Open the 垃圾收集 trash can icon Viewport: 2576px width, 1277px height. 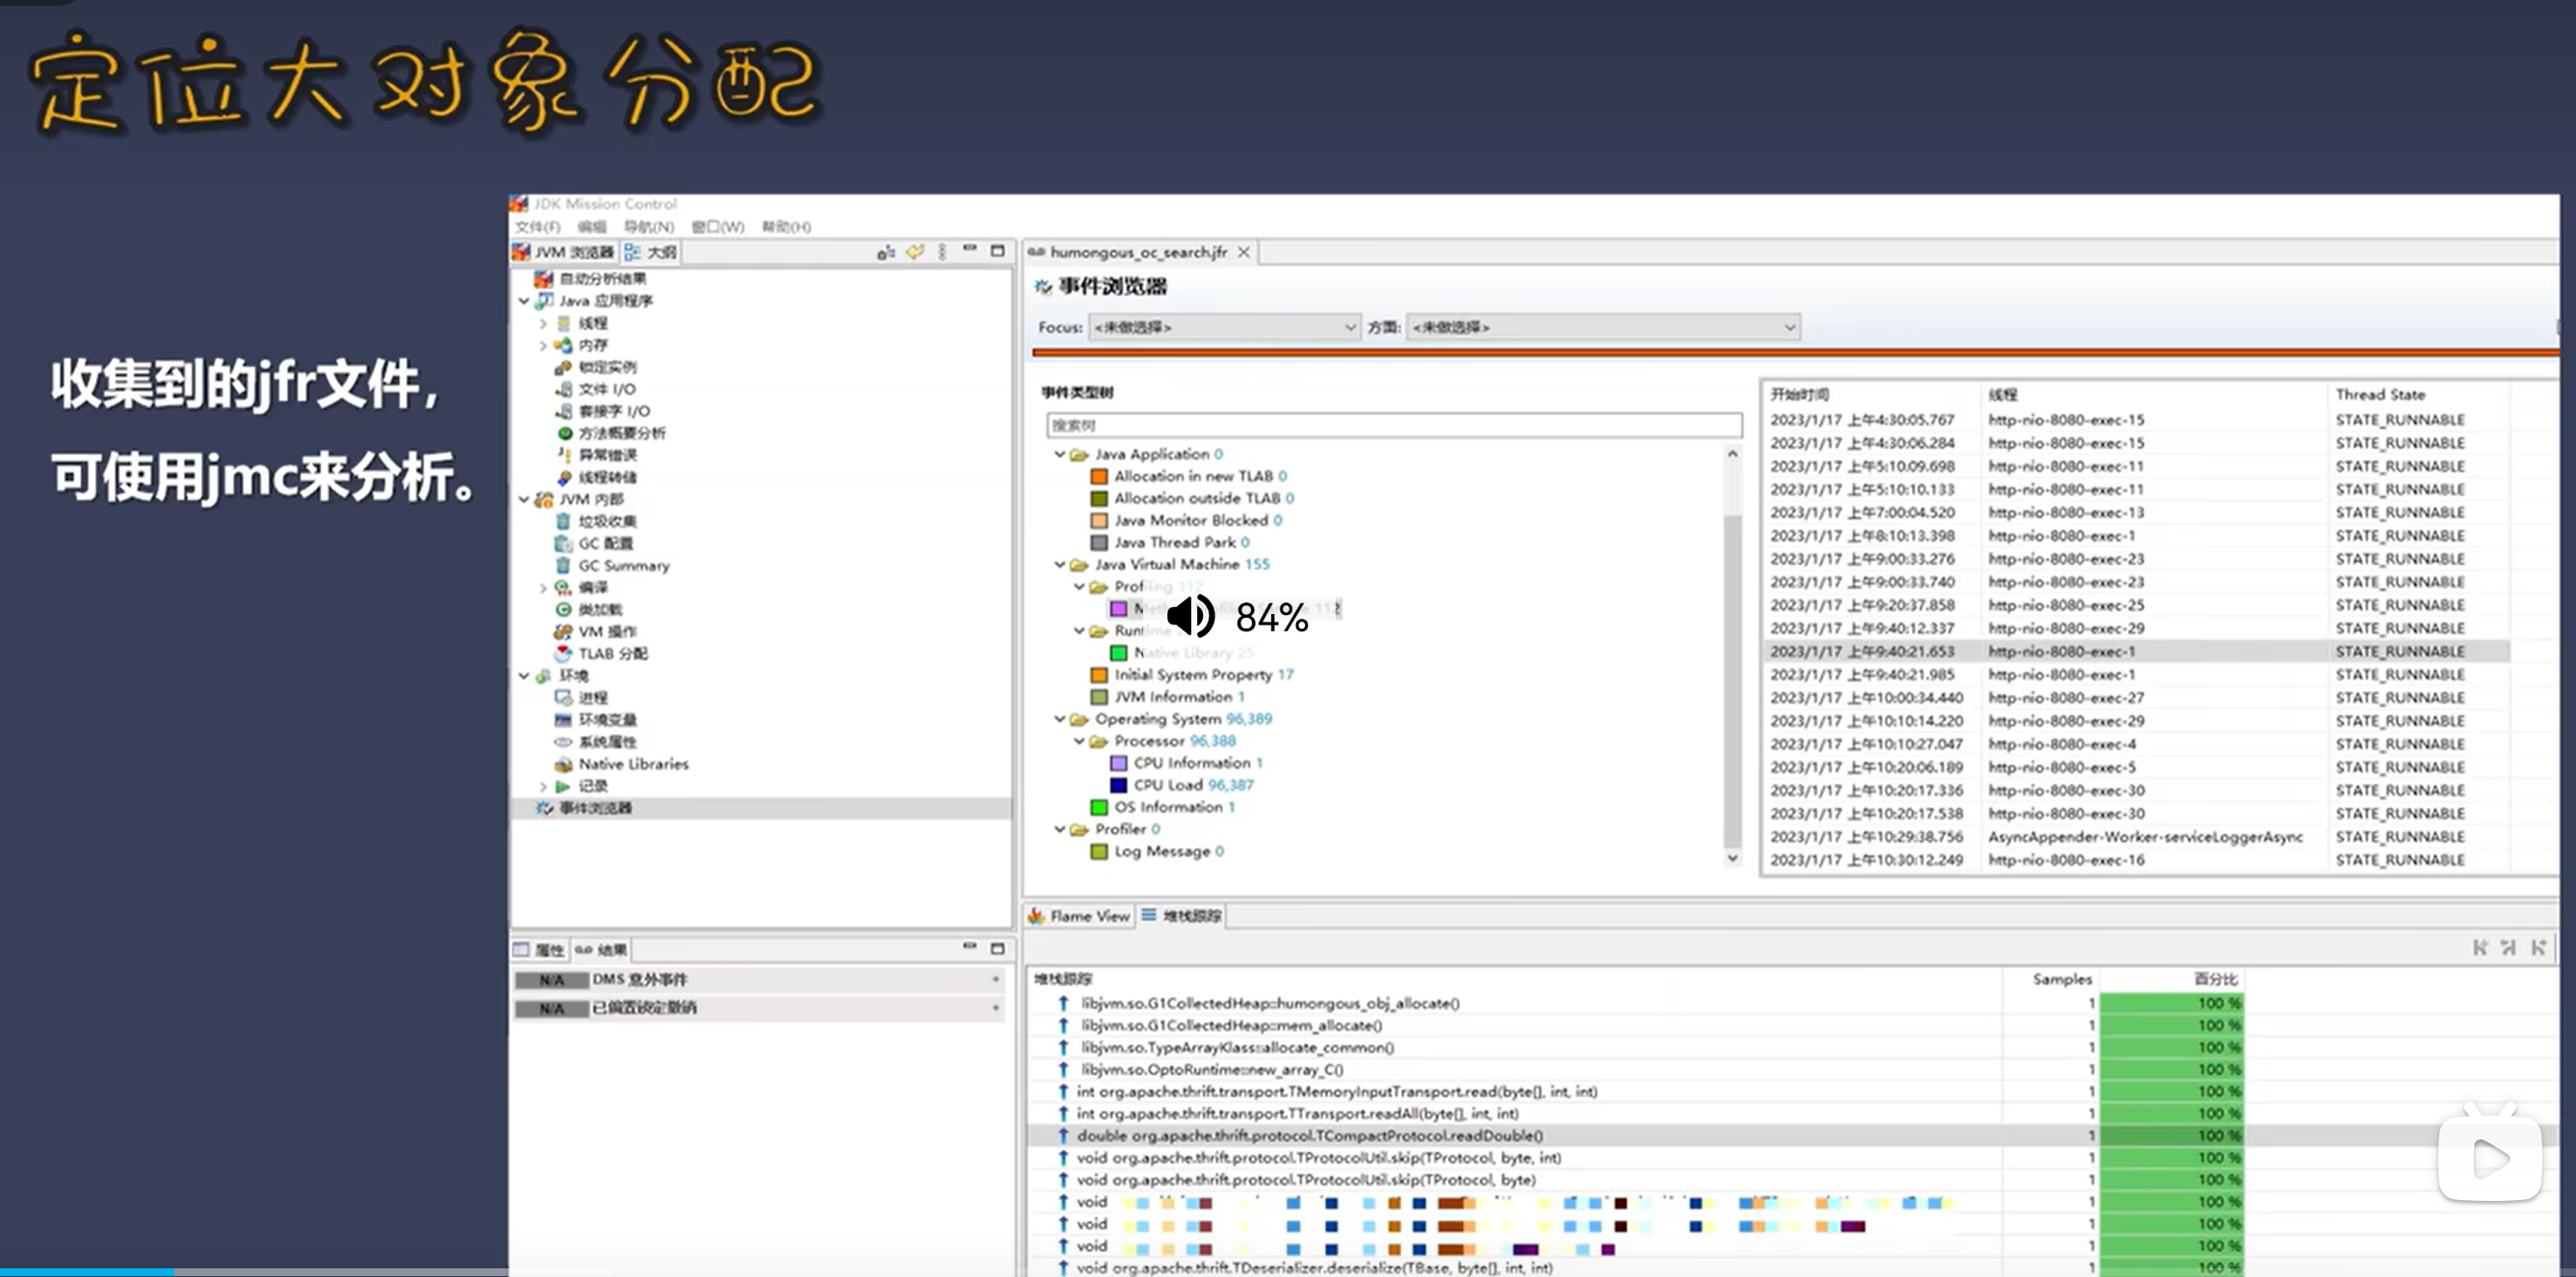pyautogui.click(x=563, y=521)
